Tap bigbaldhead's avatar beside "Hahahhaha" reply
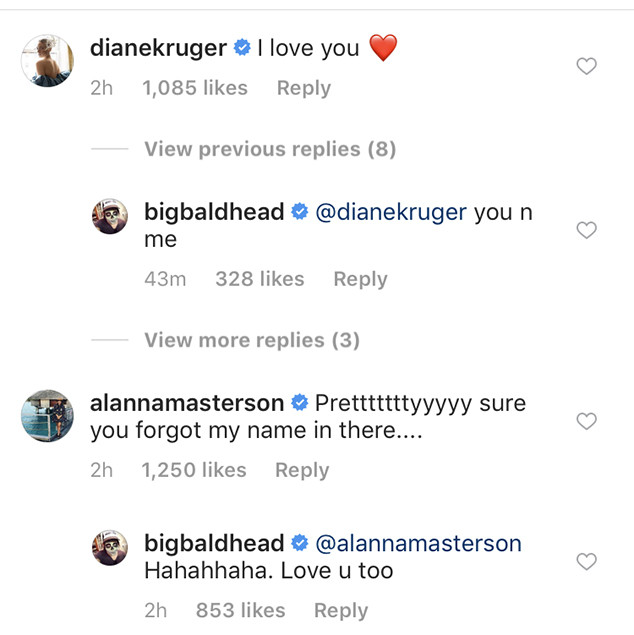This screenshot has height=635, width=634. 110,548
